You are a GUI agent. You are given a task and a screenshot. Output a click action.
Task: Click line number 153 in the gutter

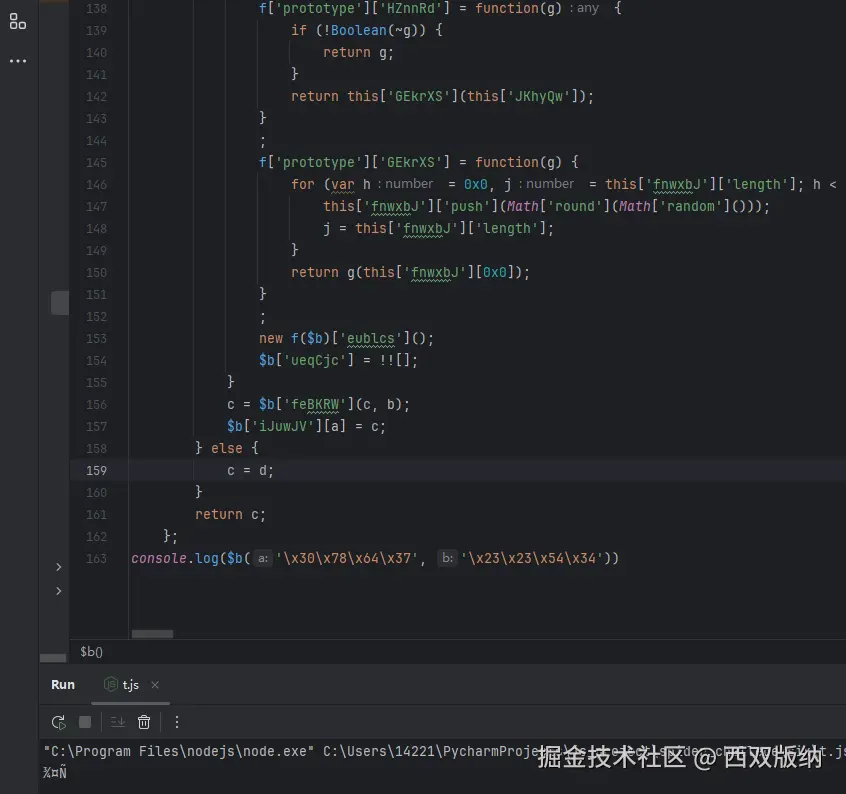click(96, 339)
